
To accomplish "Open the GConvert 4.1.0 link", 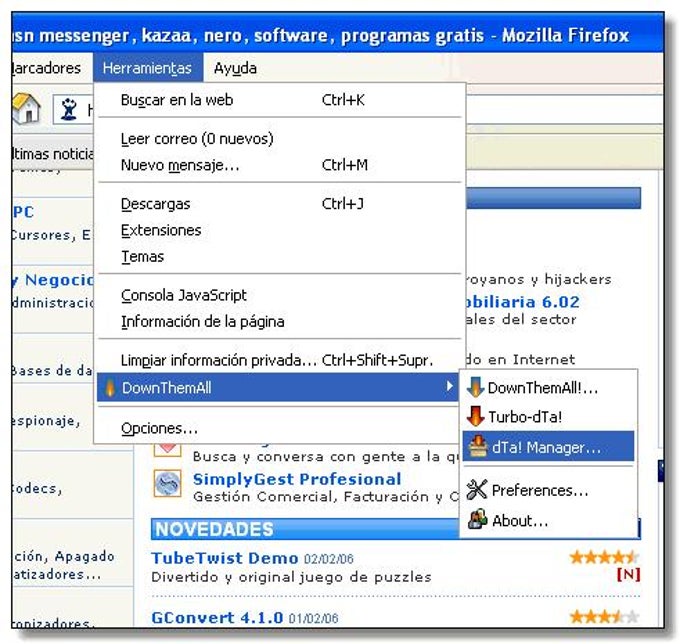I will click(x=217, y=617).
